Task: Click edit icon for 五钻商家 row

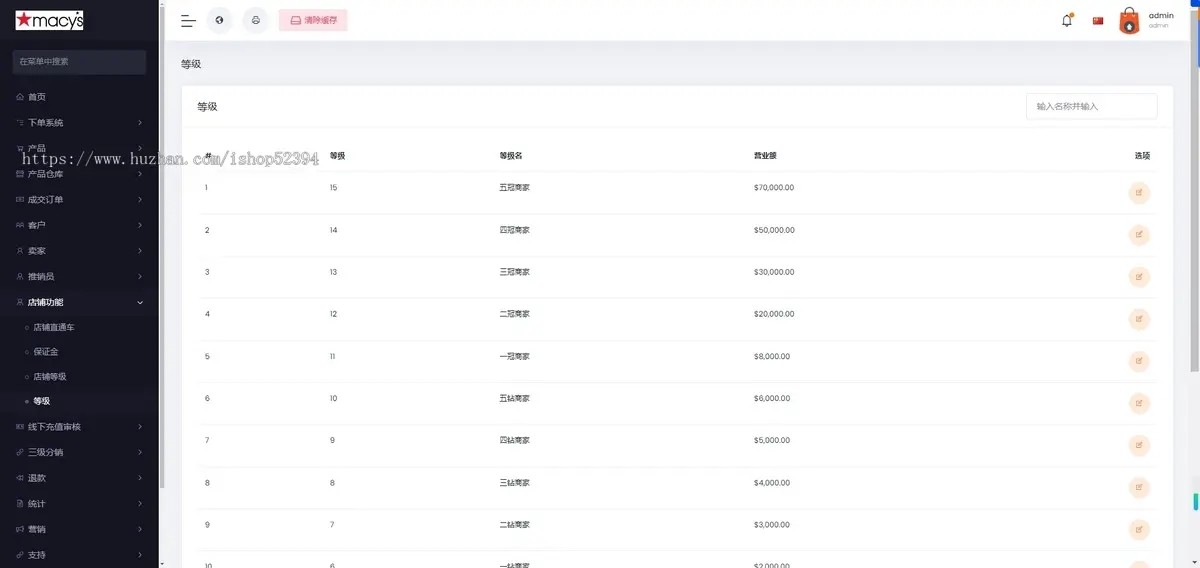Action: [x=1139, y=403]
